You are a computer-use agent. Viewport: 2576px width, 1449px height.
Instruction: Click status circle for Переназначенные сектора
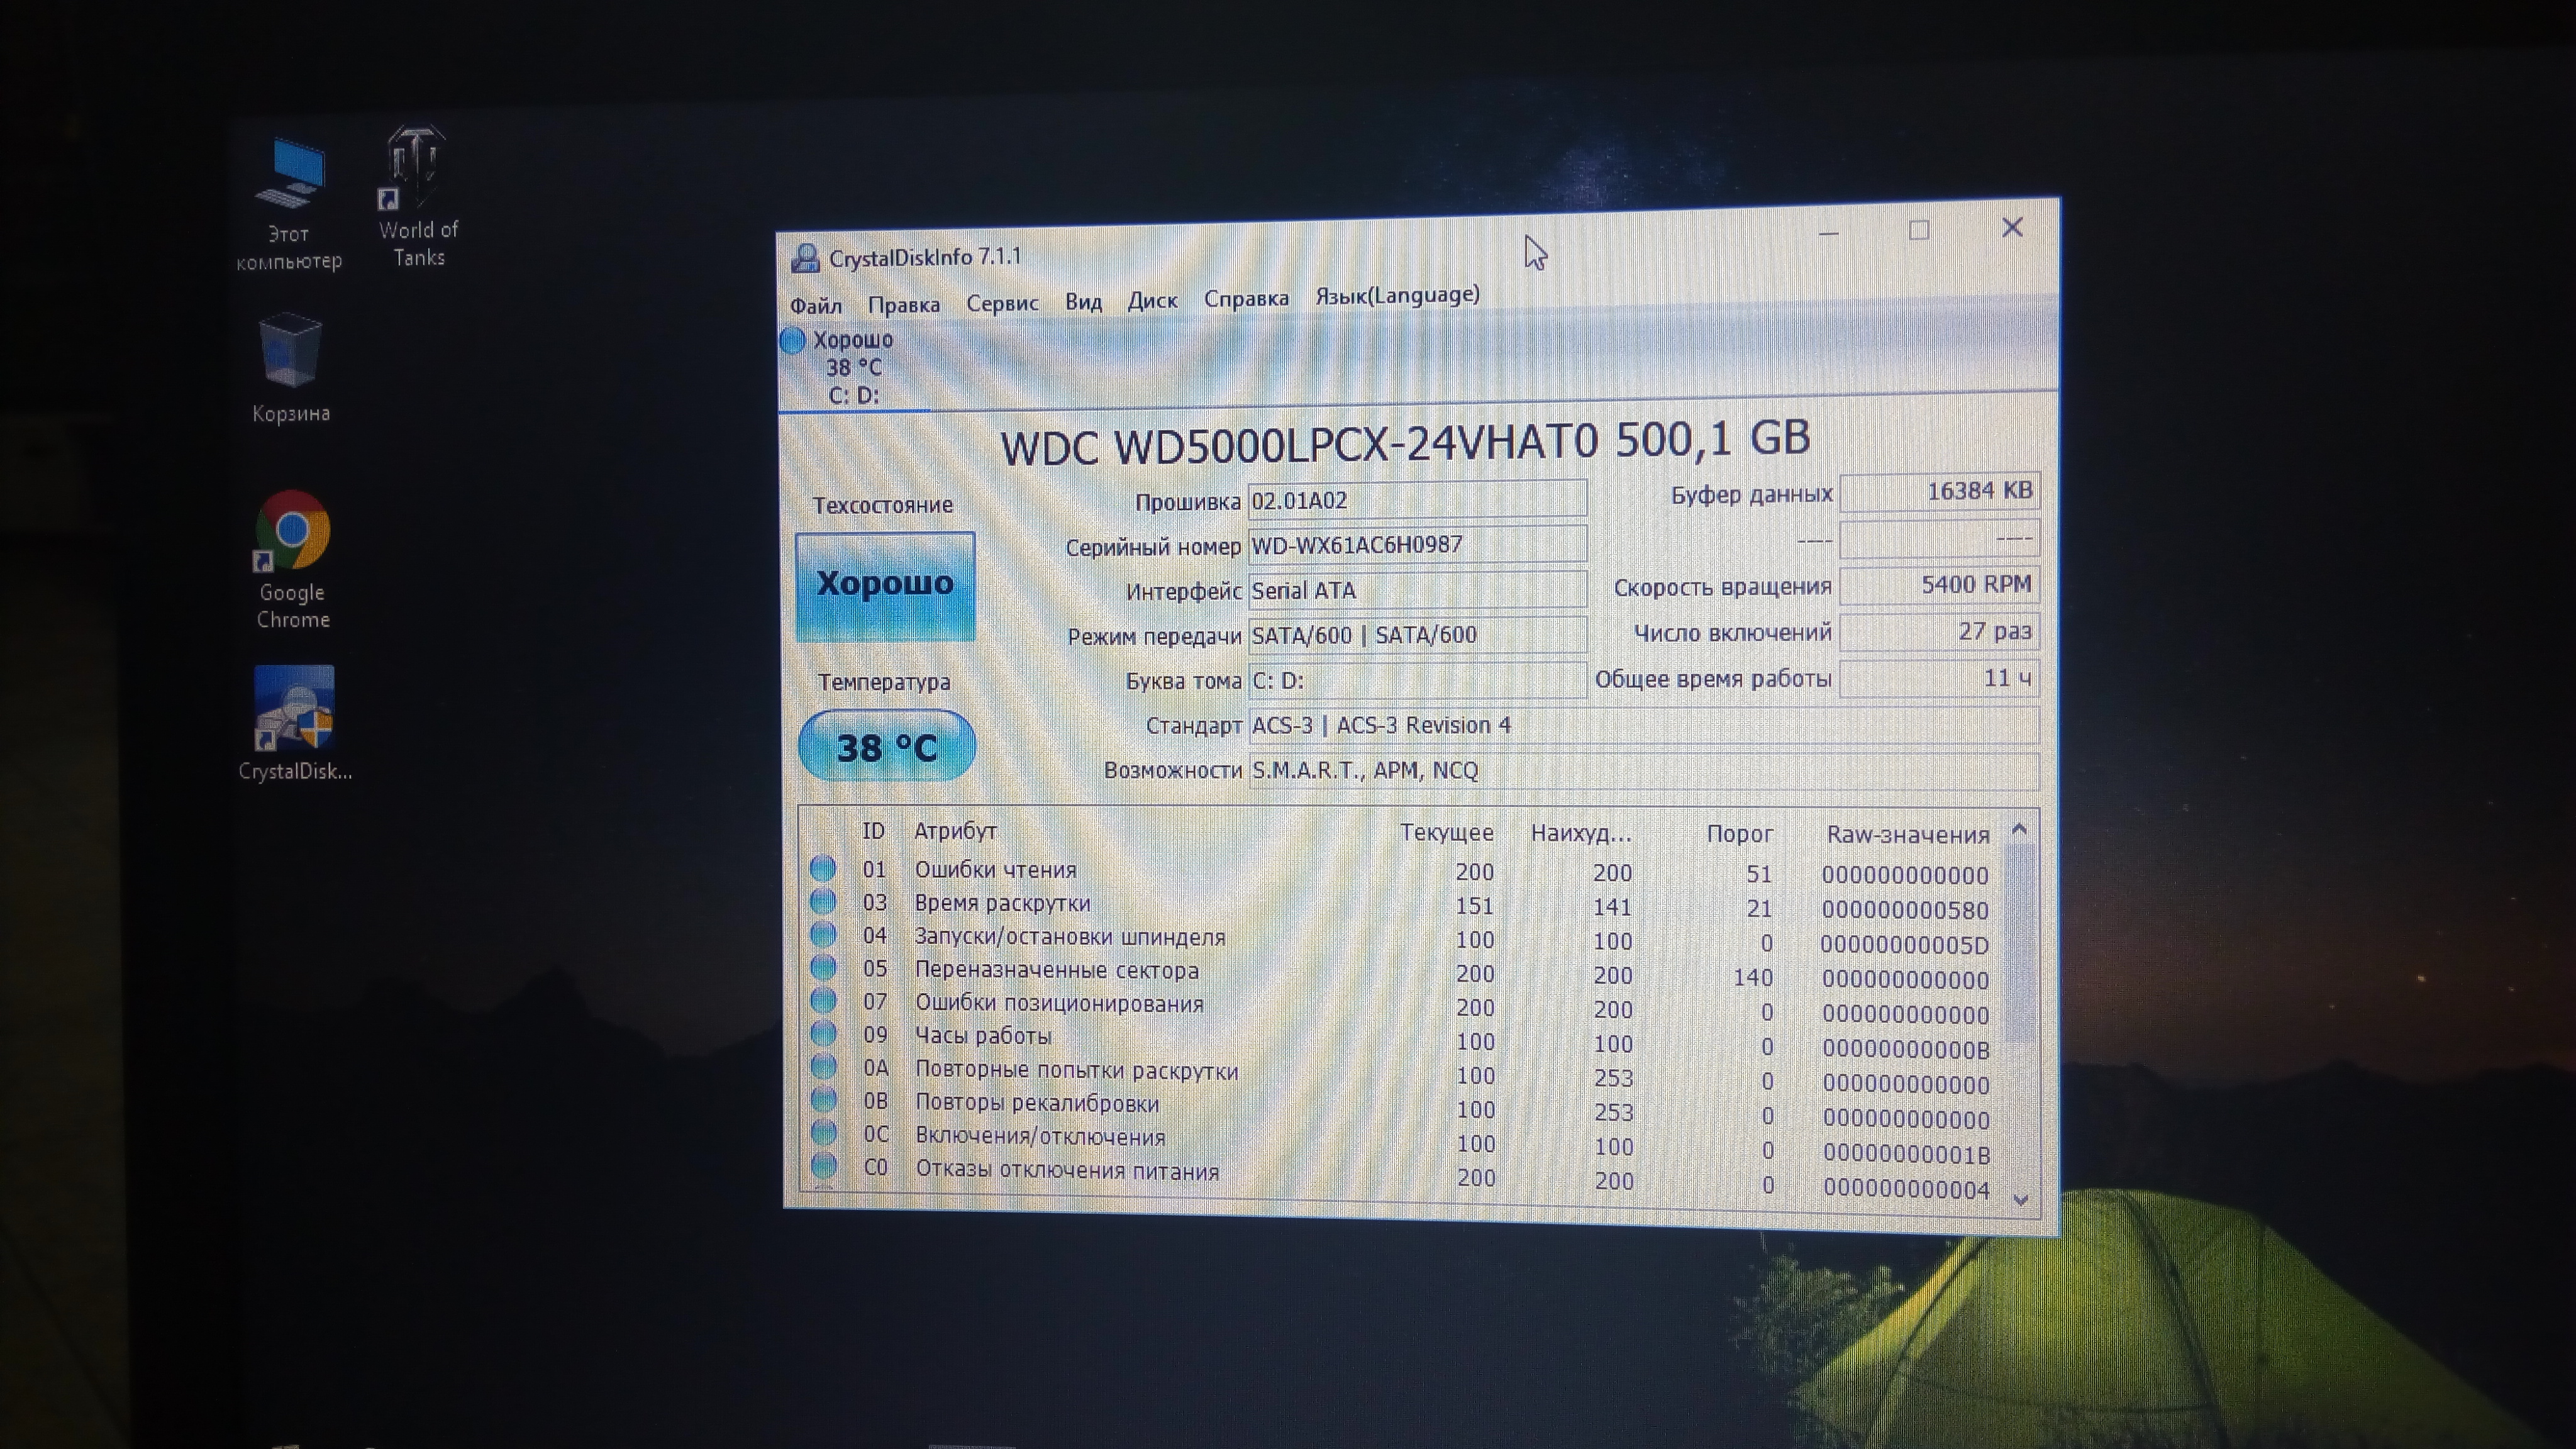[x=823, y=968]
